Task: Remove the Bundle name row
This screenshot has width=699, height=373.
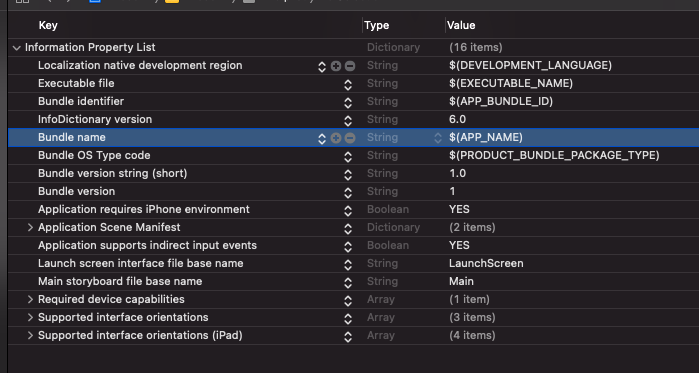Action: coord(350,138)
